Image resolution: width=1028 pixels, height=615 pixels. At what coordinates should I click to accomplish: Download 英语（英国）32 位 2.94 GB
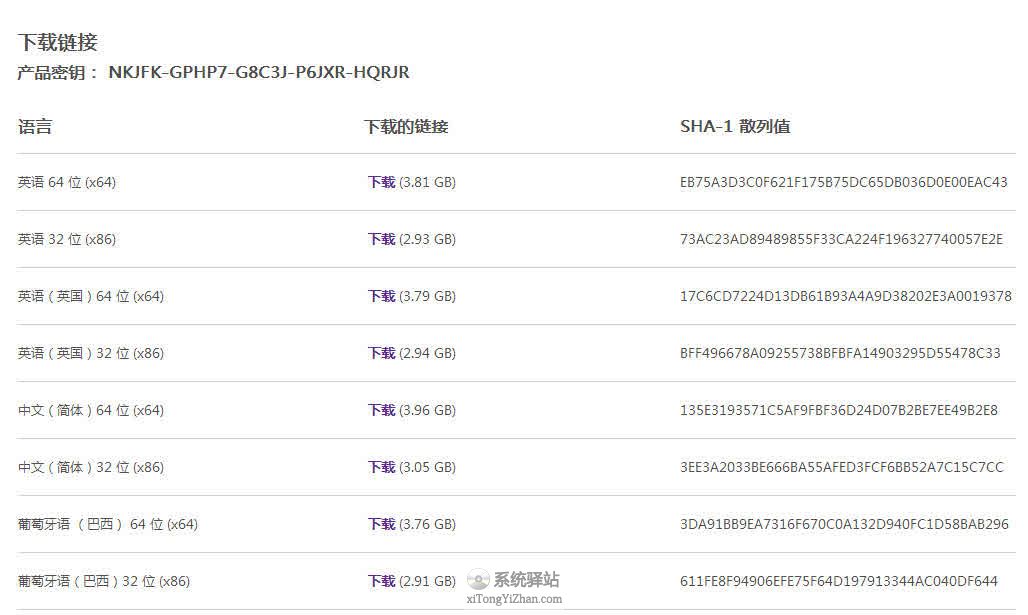pos(381,354)
